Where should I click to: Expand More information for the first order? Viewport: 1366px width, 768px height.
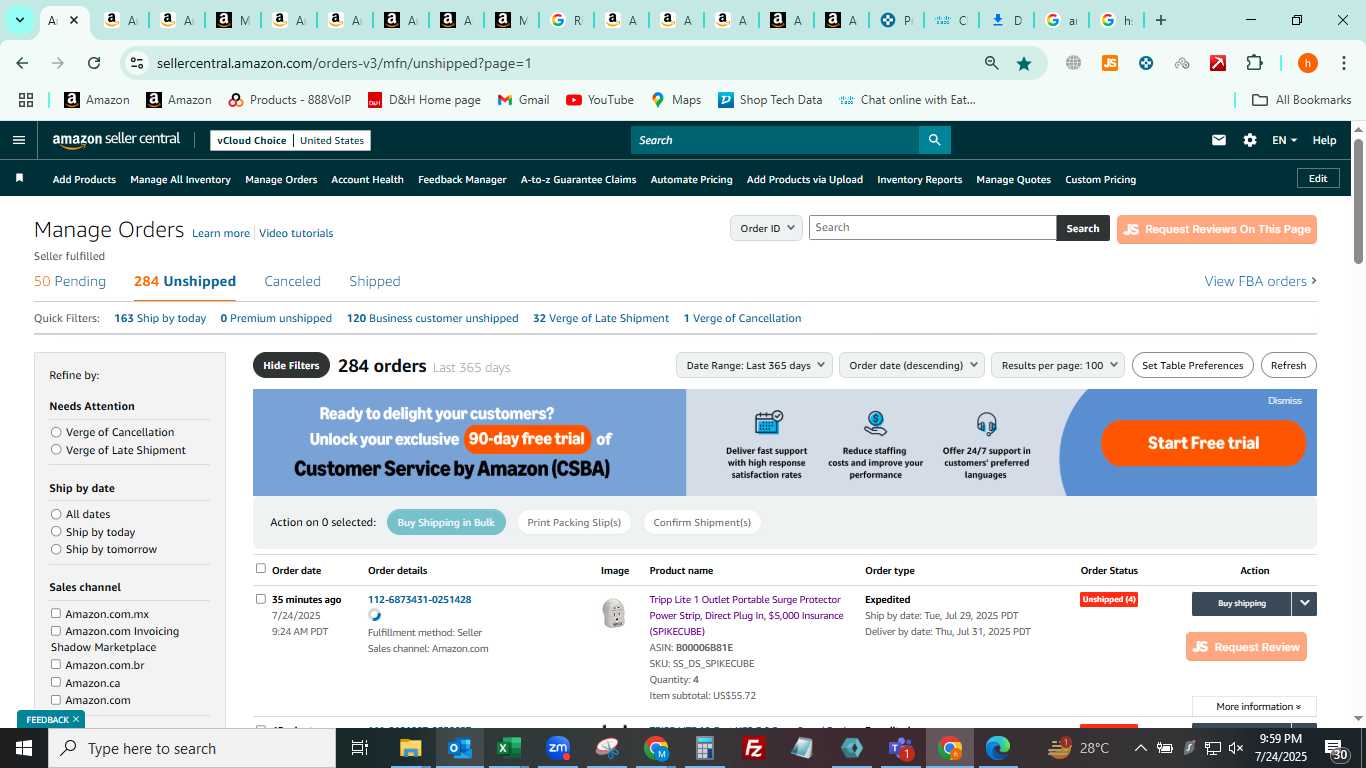[x=1254, y=706]
